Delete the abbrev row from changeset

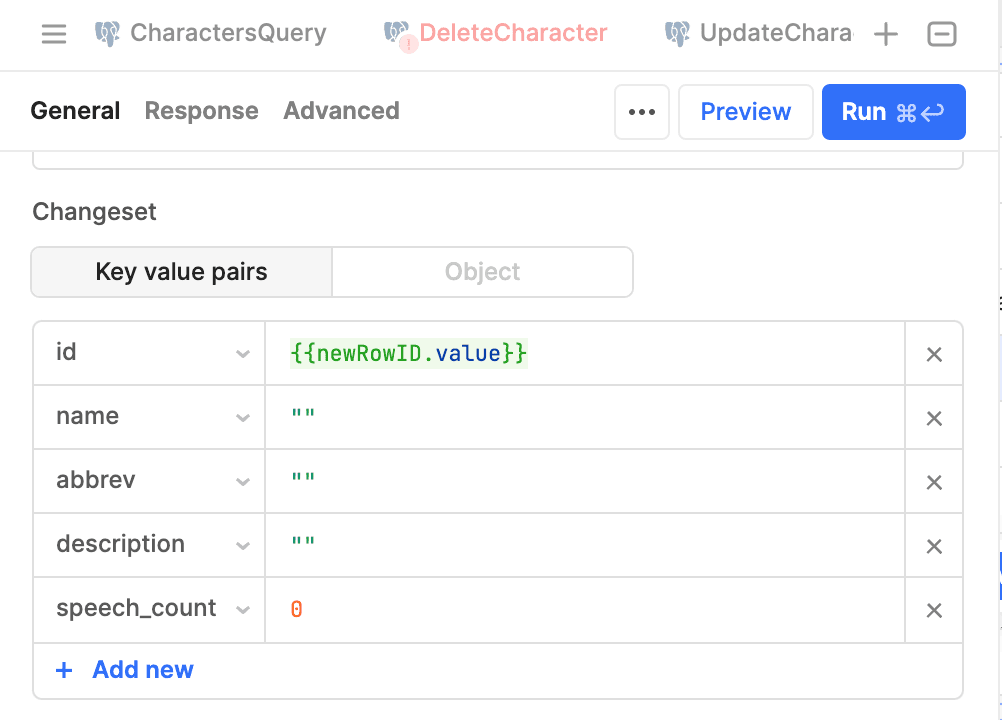934,482
